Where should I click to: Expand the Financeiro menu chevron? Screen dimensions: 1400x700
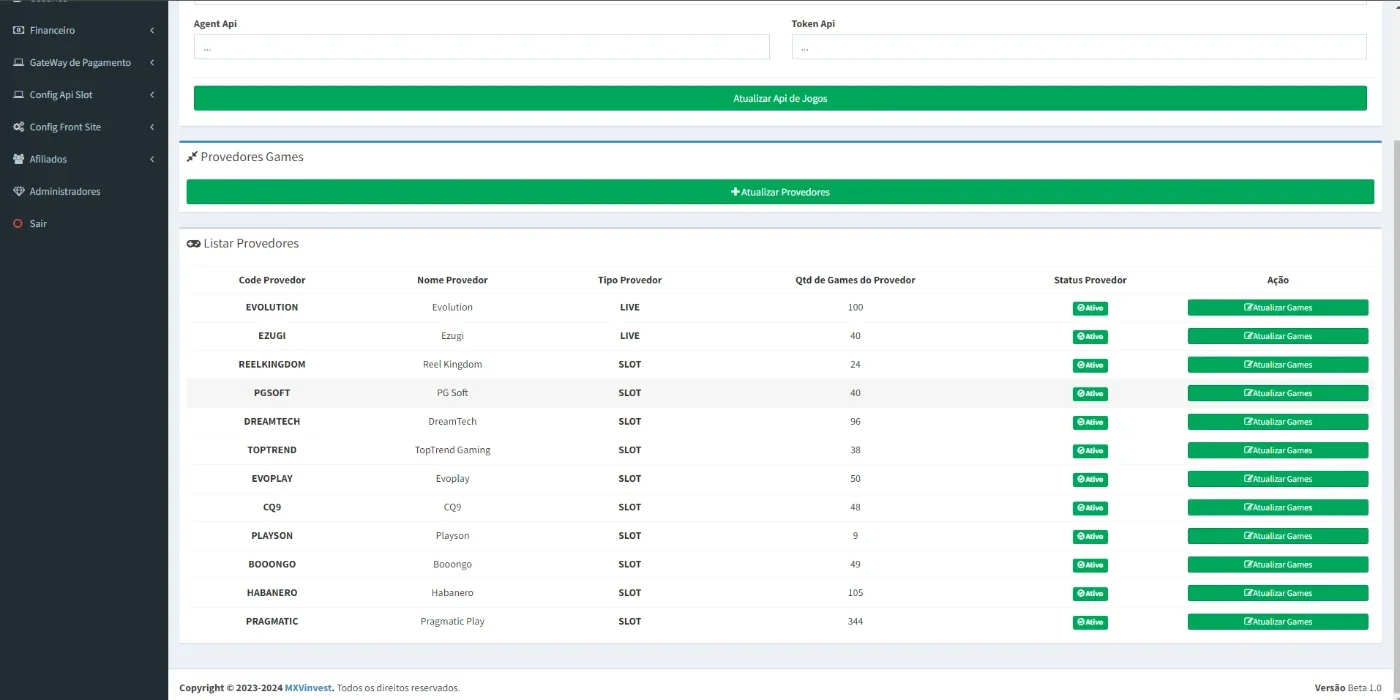pyautogui.click(x=152, y=31)
